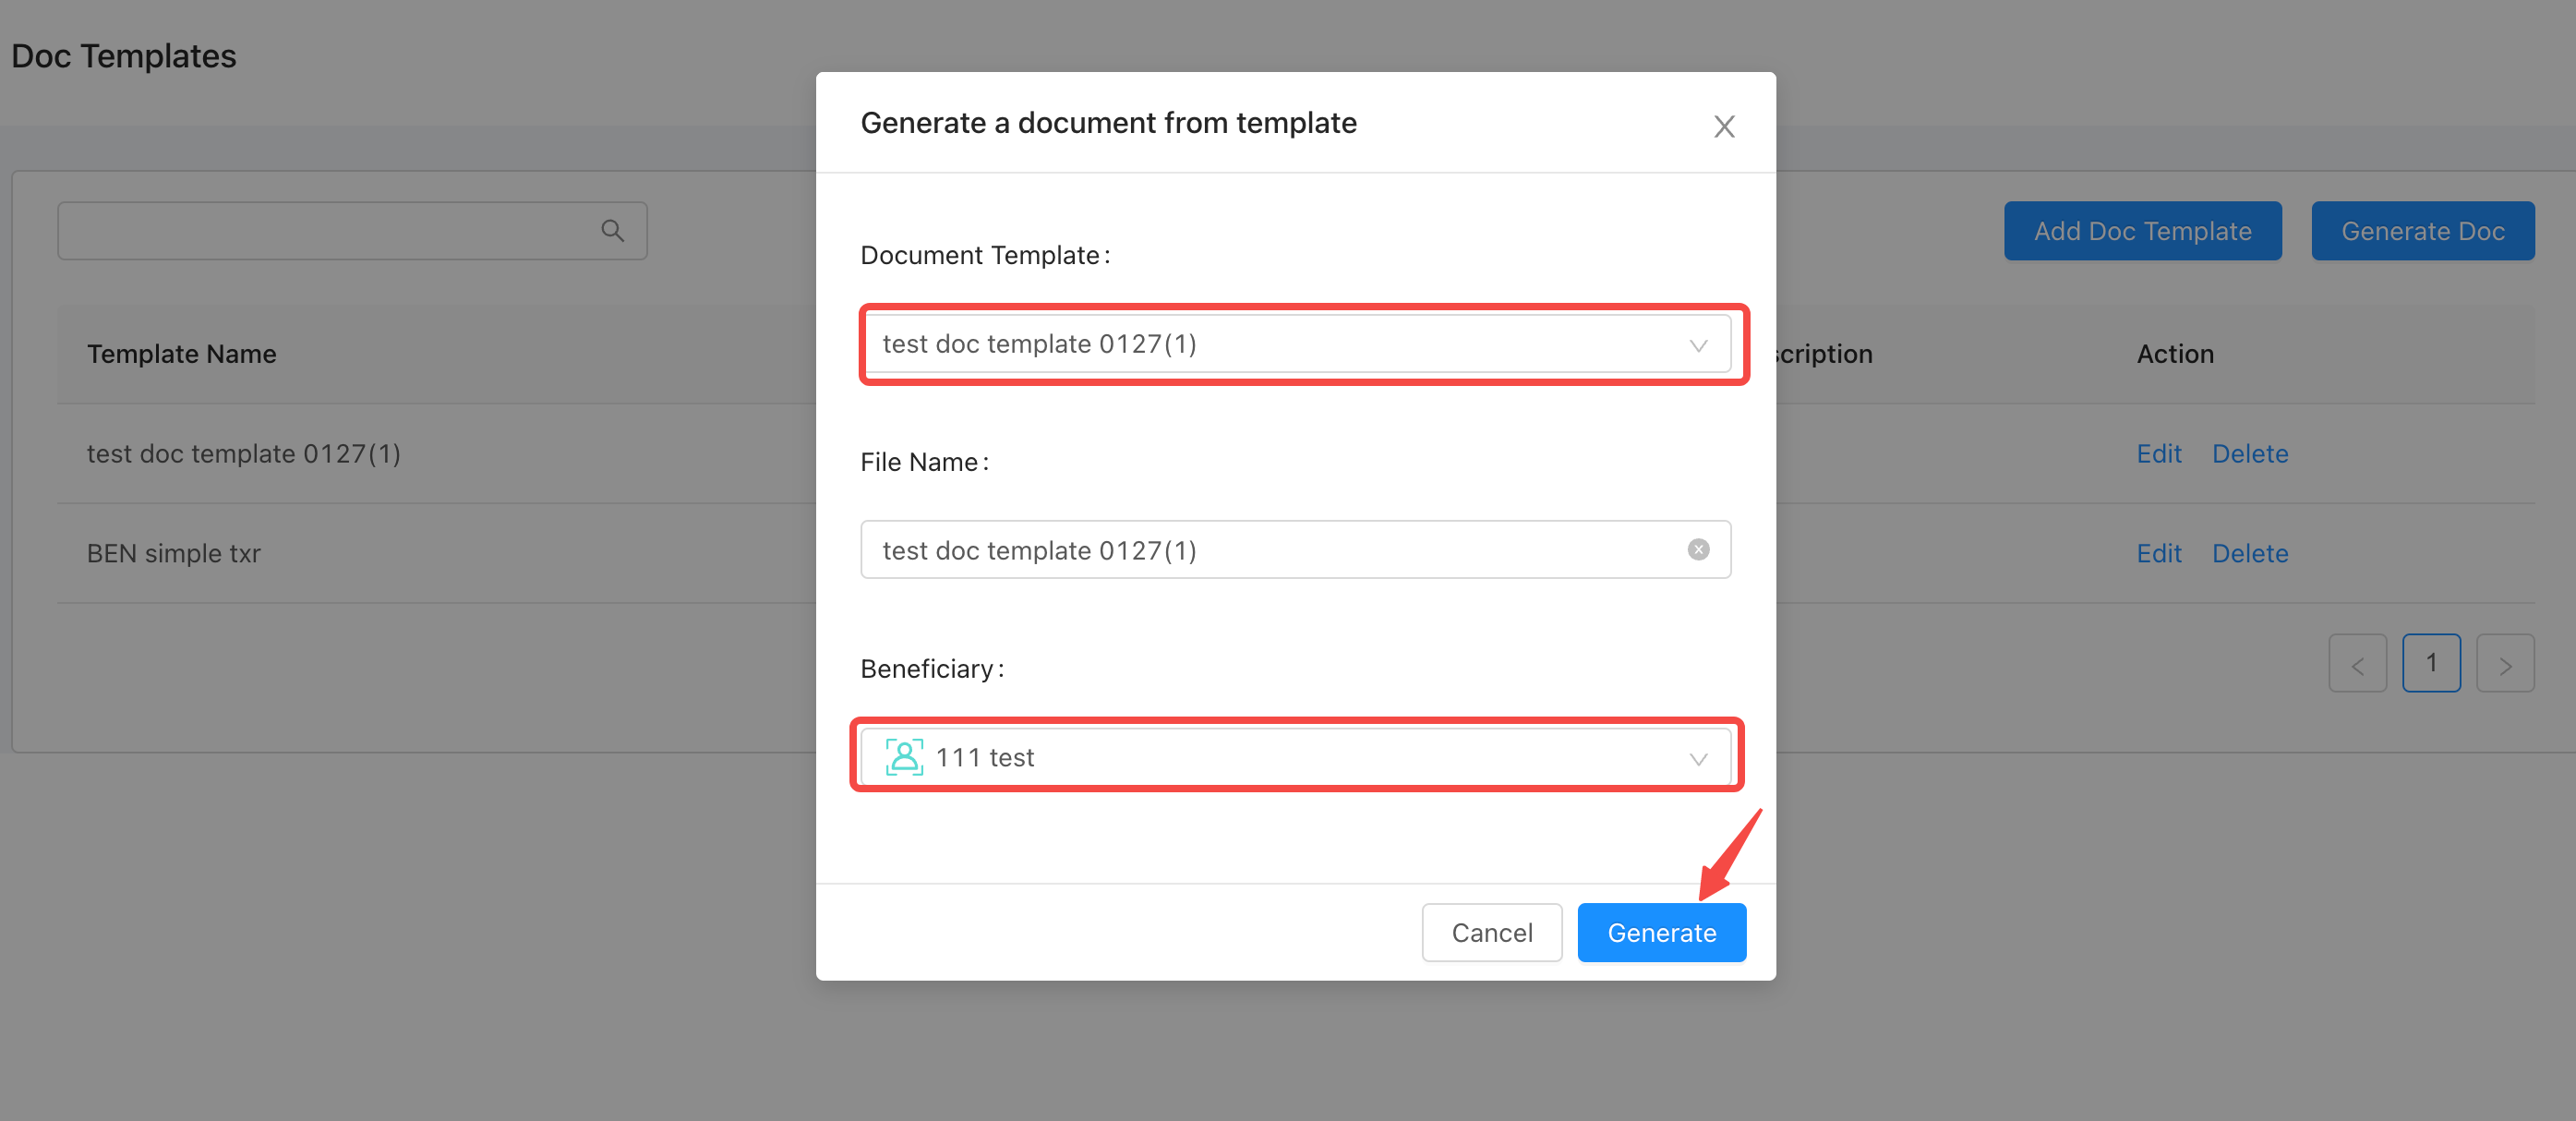Click the beneficiary person icon
2576x1121 pixels.
click(x=904, y=757)
